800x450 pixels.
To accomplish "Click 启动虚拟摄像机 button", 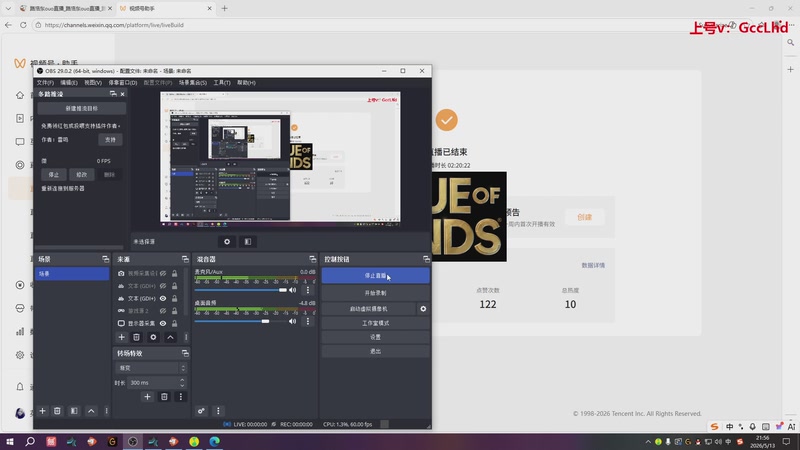I will 368,309.
